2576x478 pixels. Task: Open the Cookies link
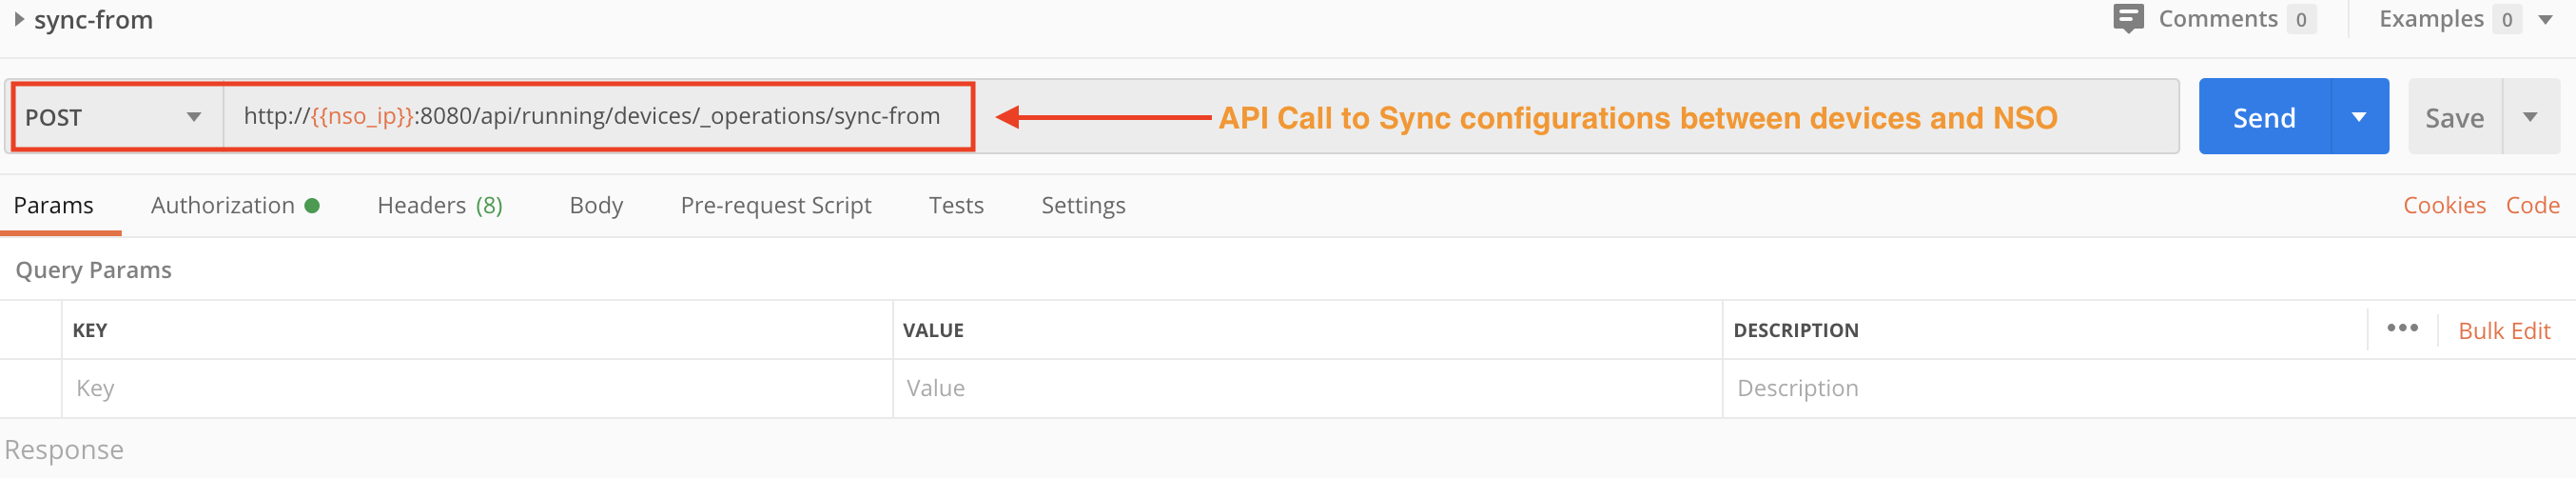pos(2444,205)
